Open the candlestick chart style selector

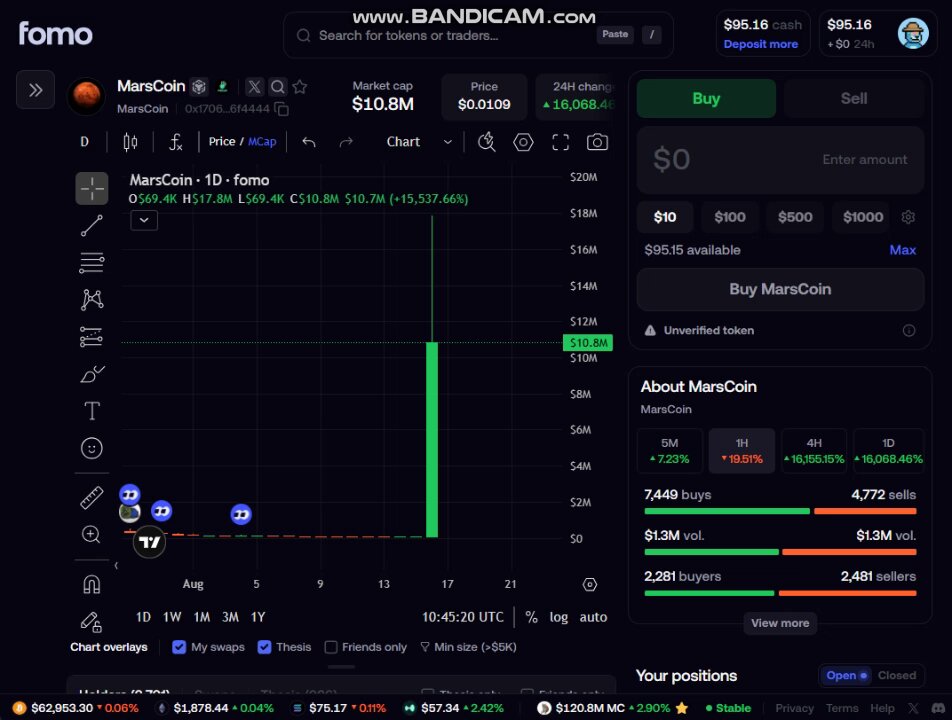pyautogui.click(x=130, y=142)
